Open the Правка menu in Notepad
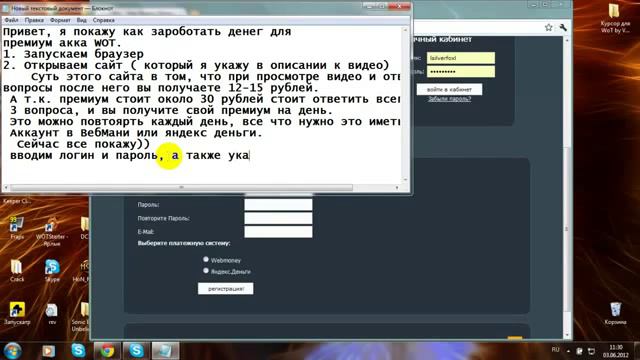640x360 pixels. point(34,20)
